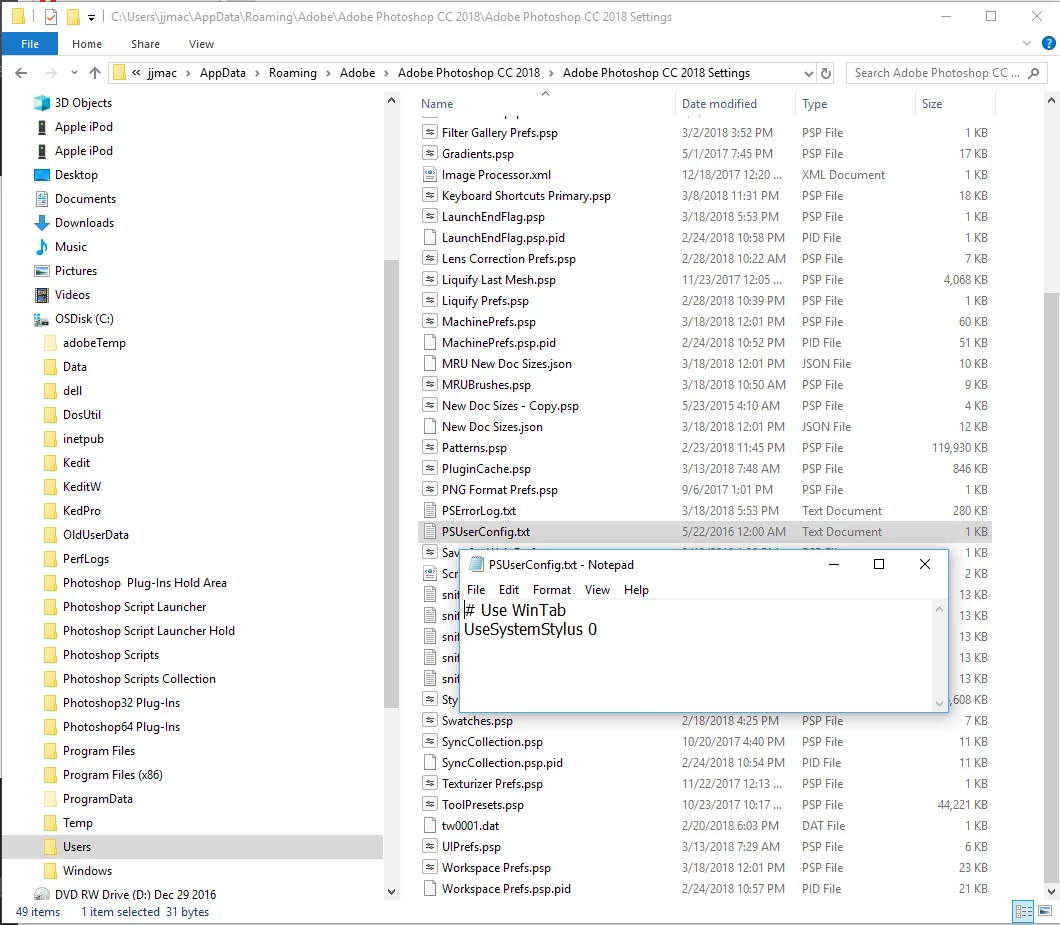Select Swatches.psp file icon

[429, 720]
